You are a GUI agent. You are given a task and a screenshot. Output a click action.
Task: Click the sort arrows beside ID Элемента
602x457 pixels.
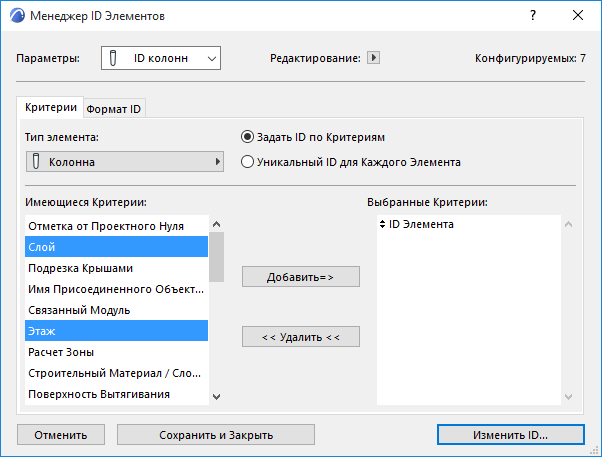[x=383, y=225]
